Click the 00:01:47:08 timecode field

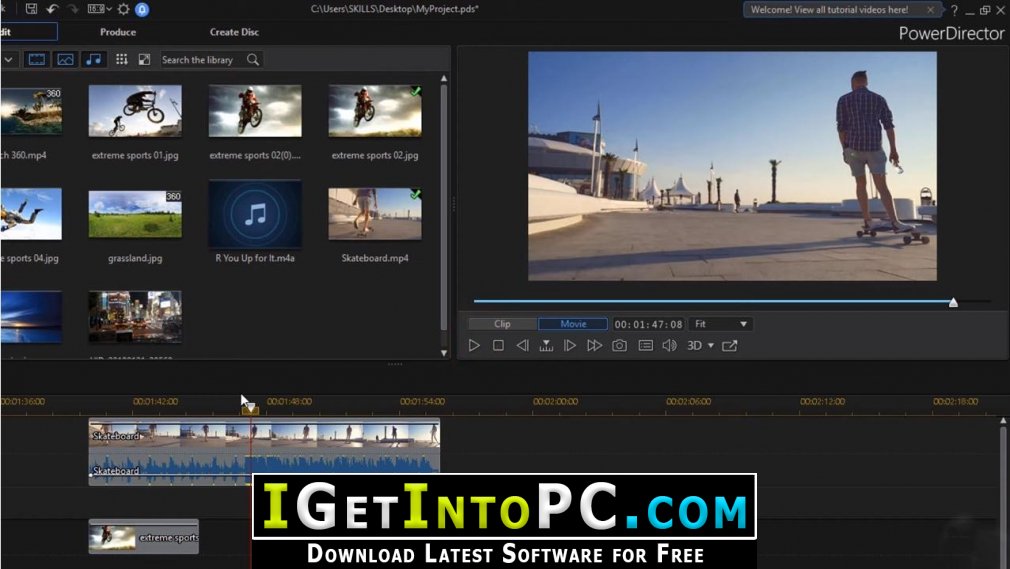[648, 324]
